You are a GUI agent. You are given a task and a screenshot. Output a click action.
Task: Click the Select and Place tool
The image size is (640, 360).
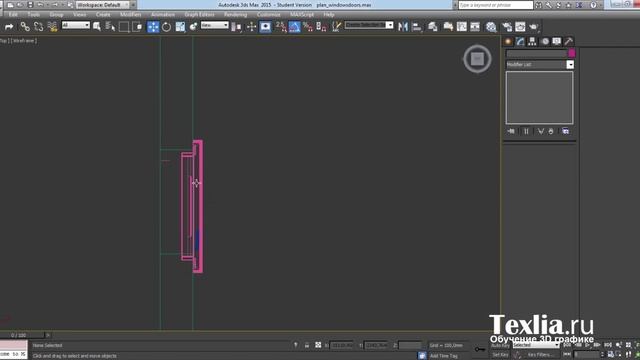coord(193,27)
